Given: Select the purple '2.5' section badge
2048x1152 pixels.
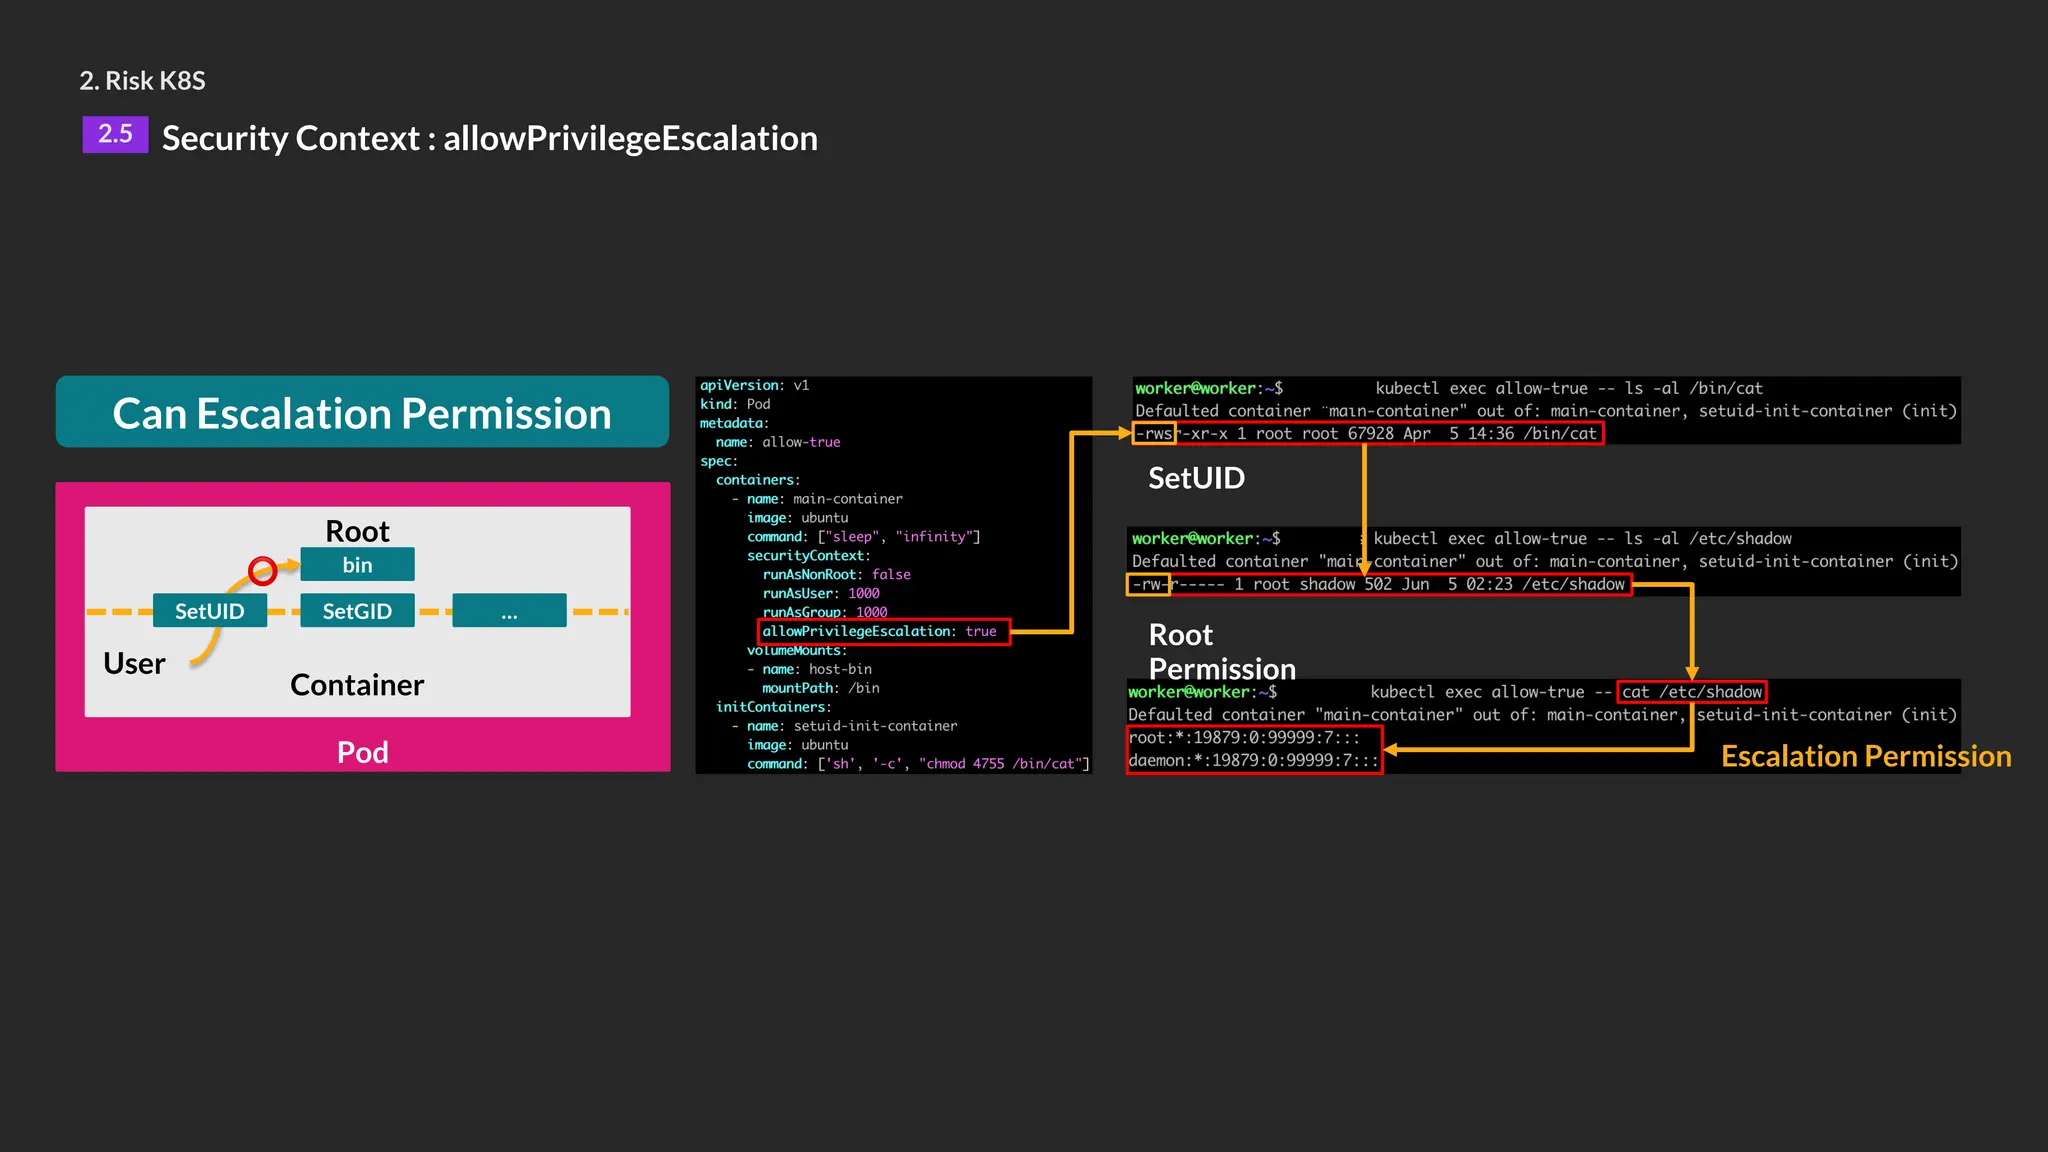Looking at the screenshot, I should pos(115,134).
